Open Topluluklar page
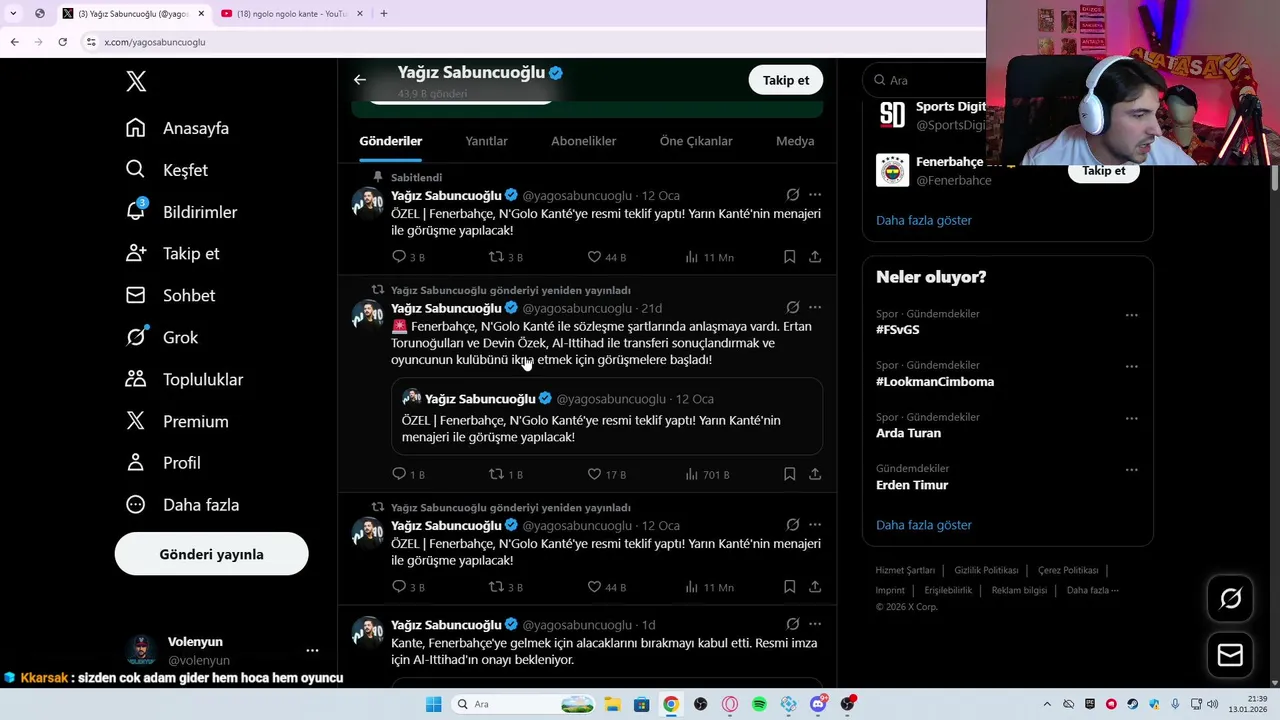 coord(184,380)
